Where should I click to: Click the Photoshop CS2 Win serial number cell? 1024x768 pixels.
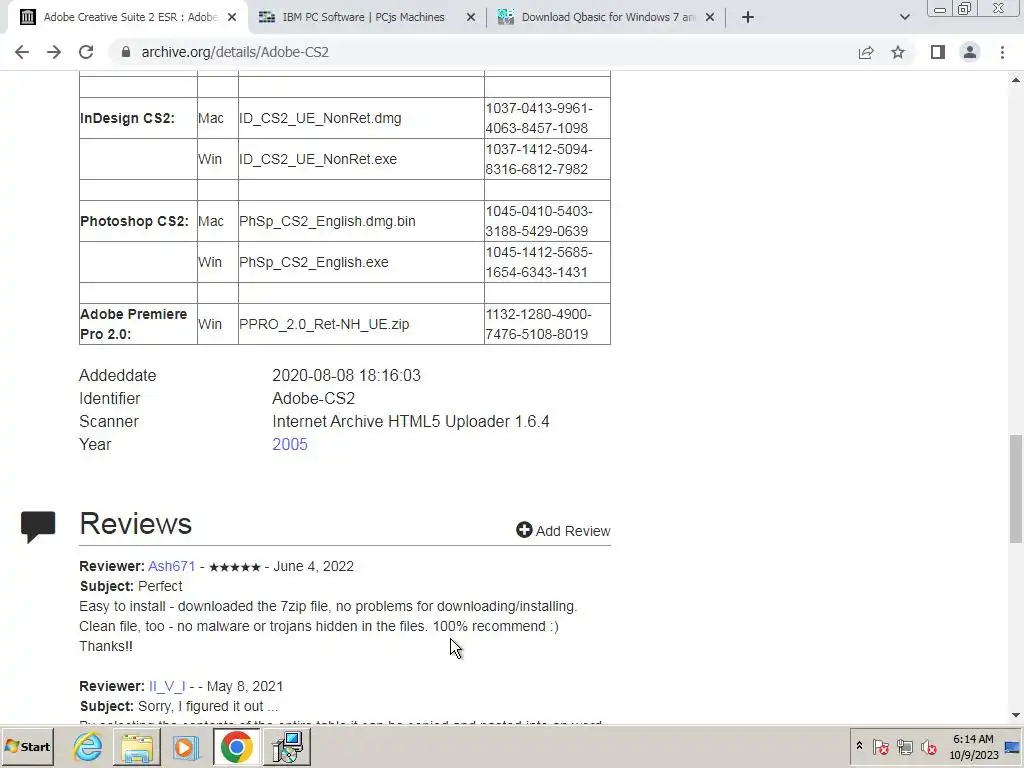(x=547, y=263)
